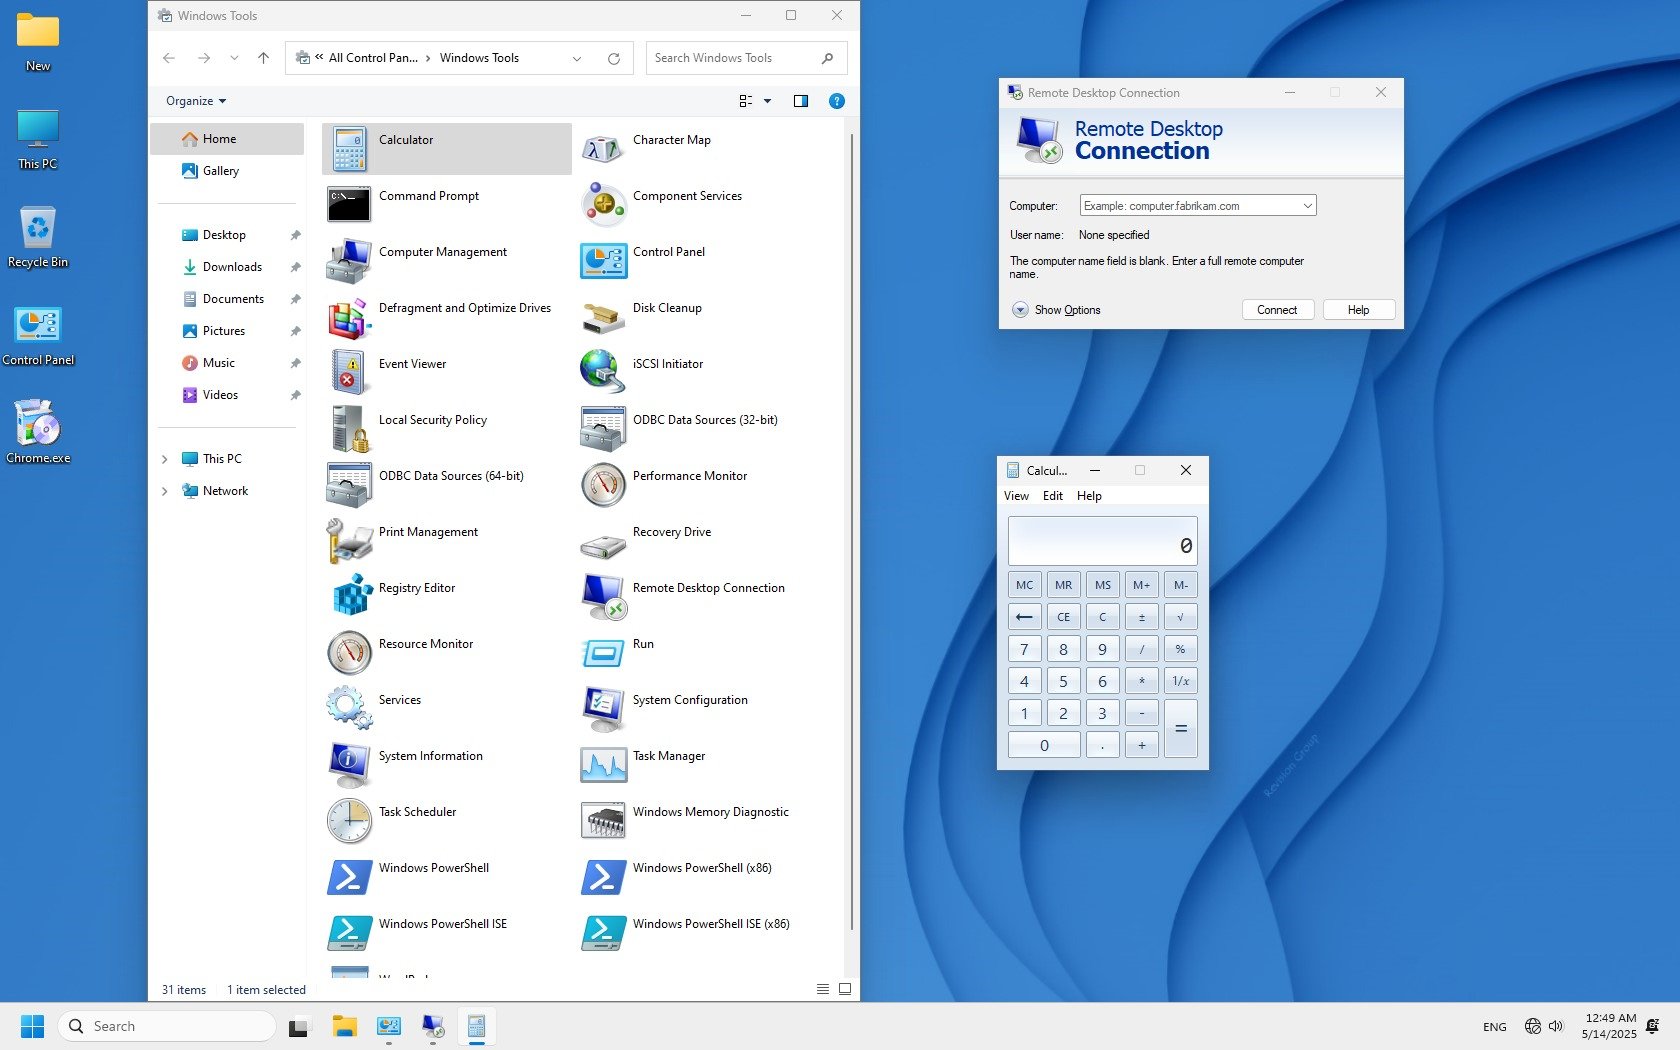The height and width of the screenshot is (1050, 1680).
Task: Click the Connect button
Action: (x=1277, y=310)
